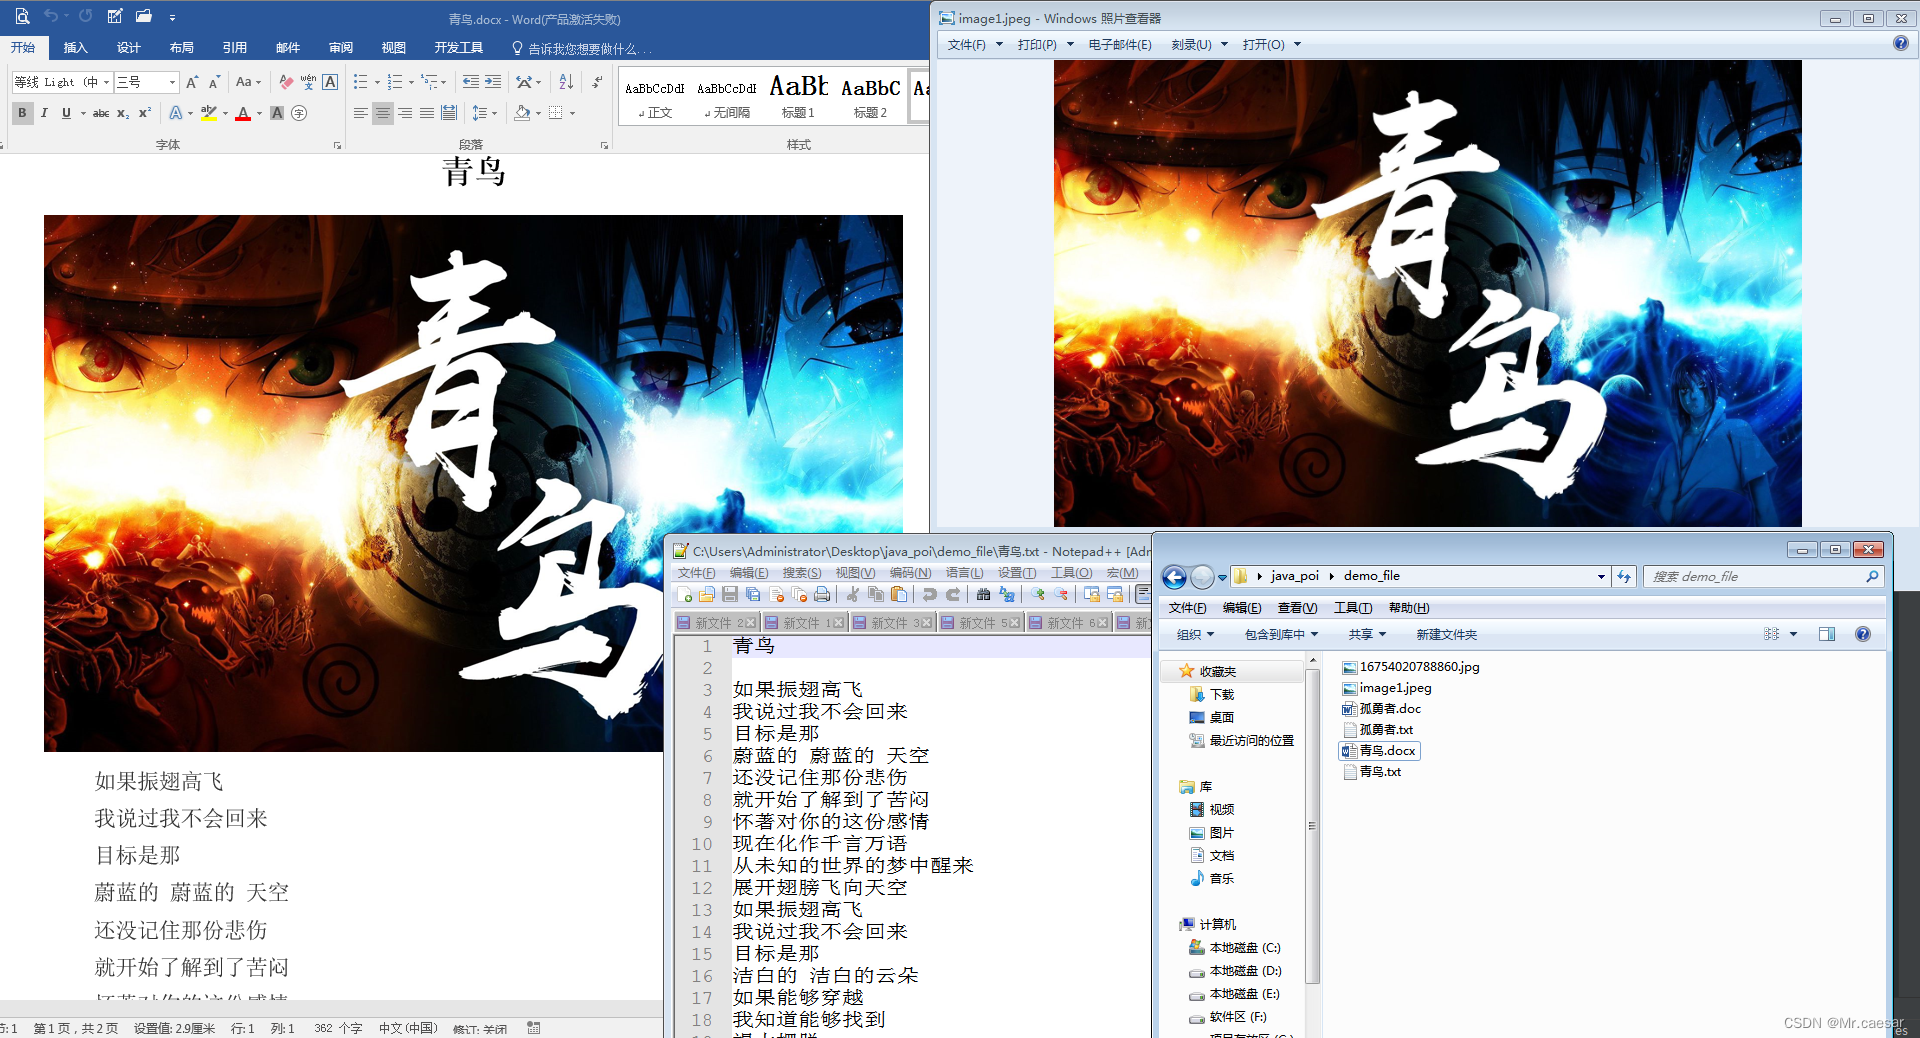Open the 编码(N) menu in Notepad++

(910, 573)
